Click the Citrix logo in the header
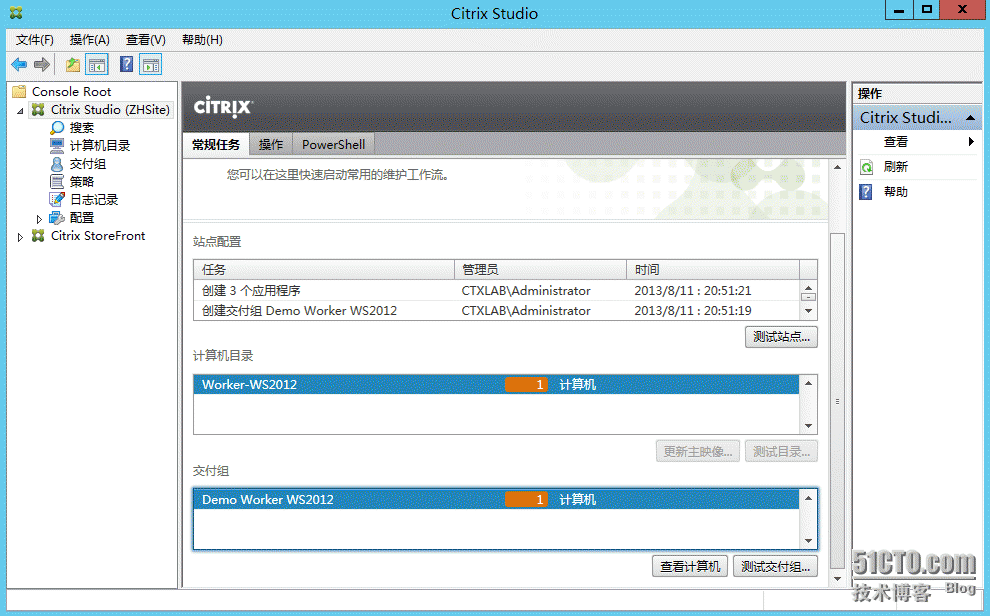 pyautogui.click(x=223, y=107)
